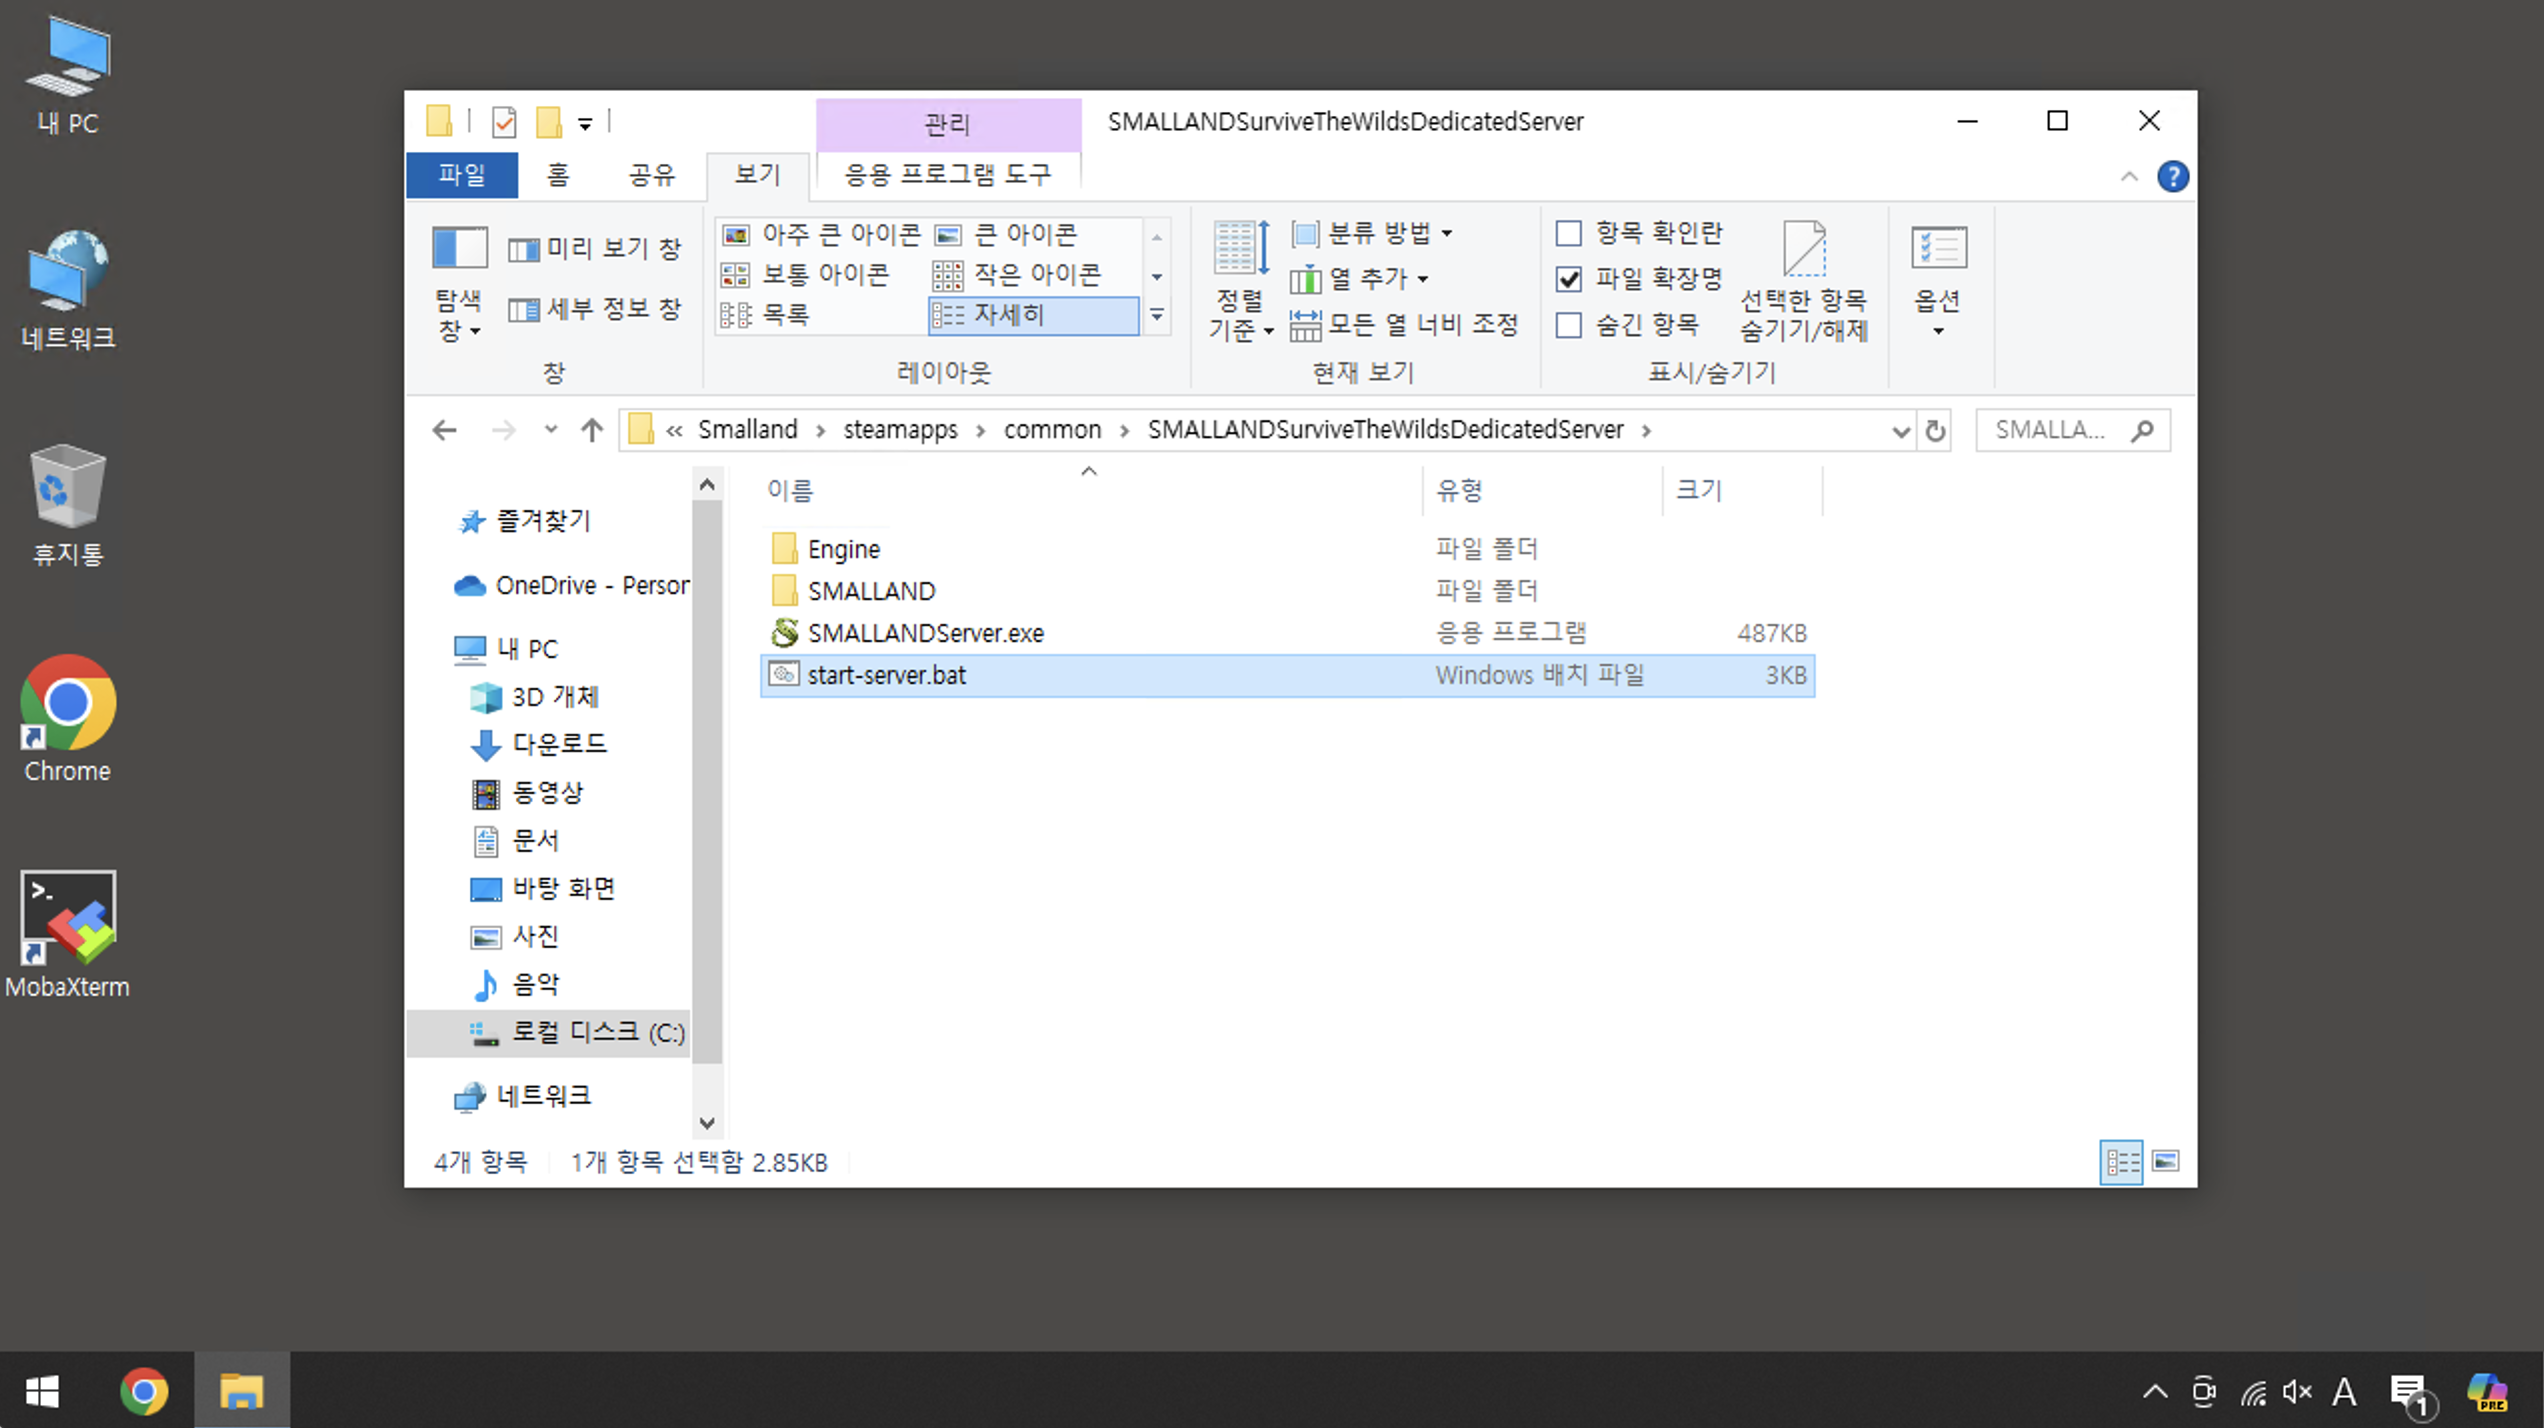Enable the Item check boxes option

click(1569, 233)
